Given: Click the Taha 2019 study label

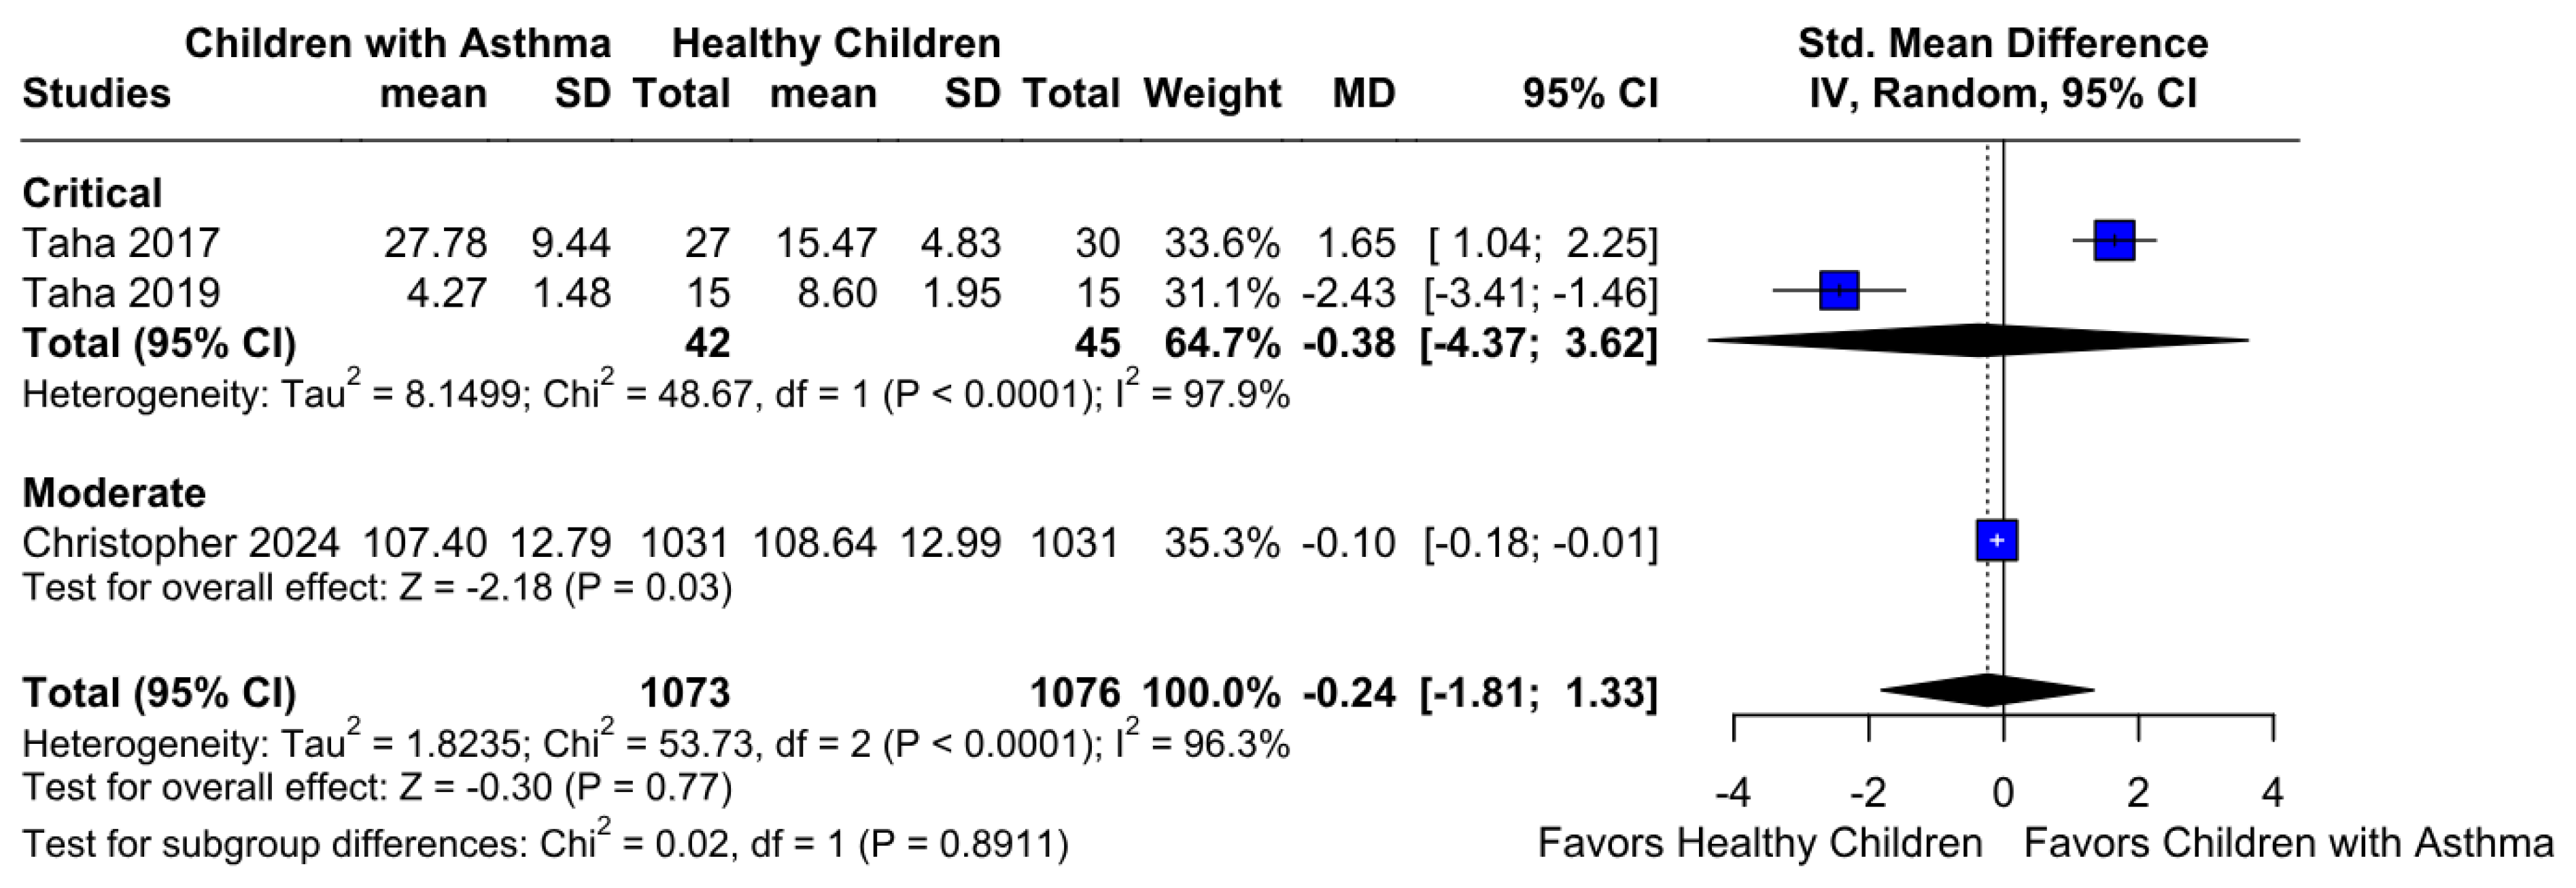Looking at the screenshot, I should 121,293.
